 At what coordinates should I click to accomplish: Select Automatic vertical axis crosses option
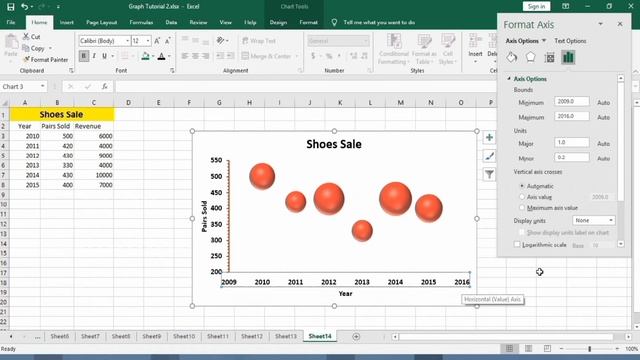[x=522, y=186]
